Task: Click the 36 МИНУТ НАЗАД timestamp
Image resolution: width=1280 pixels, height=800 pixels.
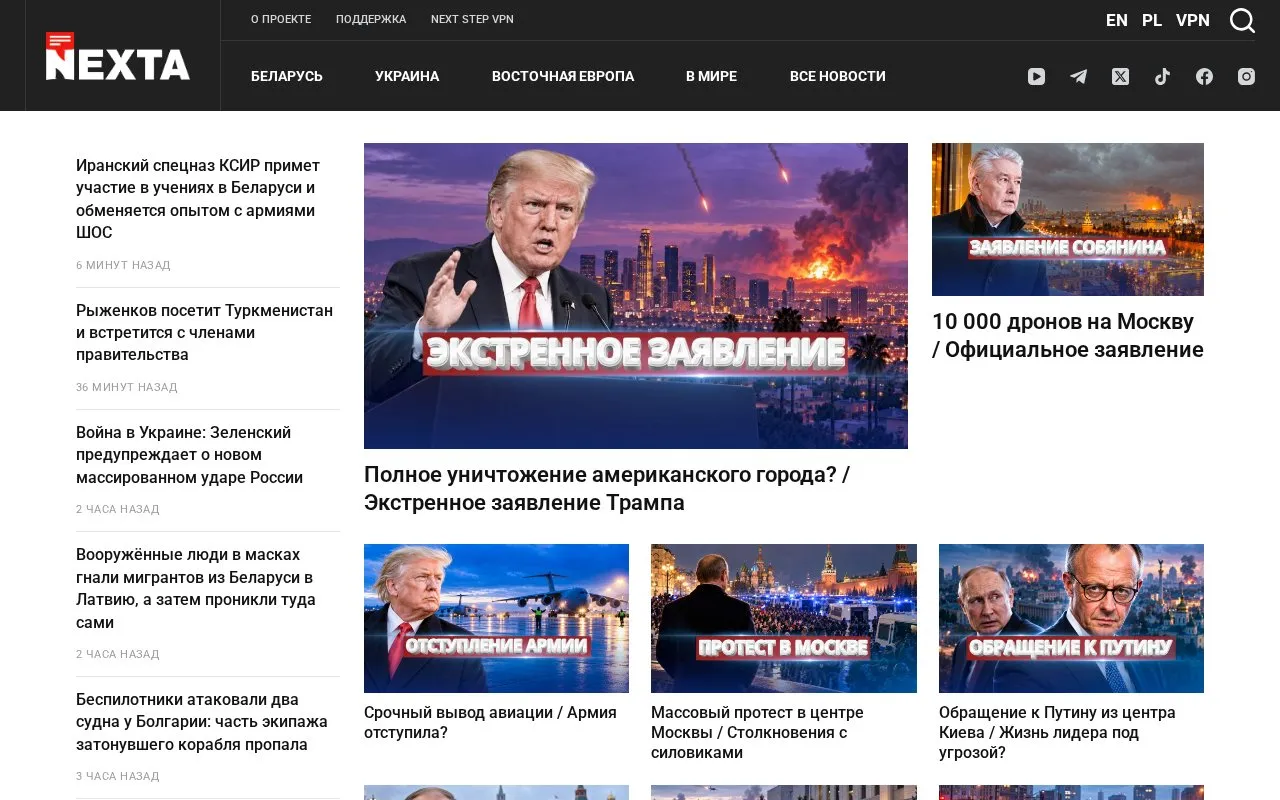Action: tap(127, 387)
